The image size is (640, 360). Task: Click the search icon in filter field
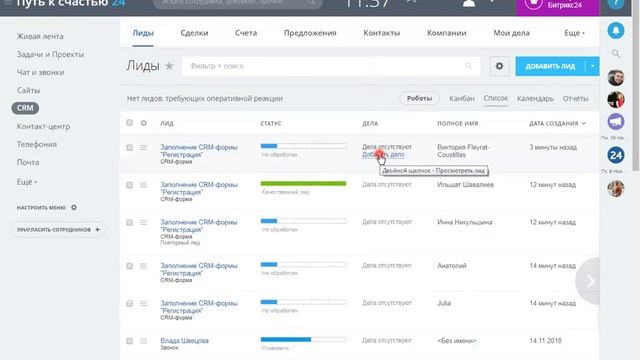(468, 66)
